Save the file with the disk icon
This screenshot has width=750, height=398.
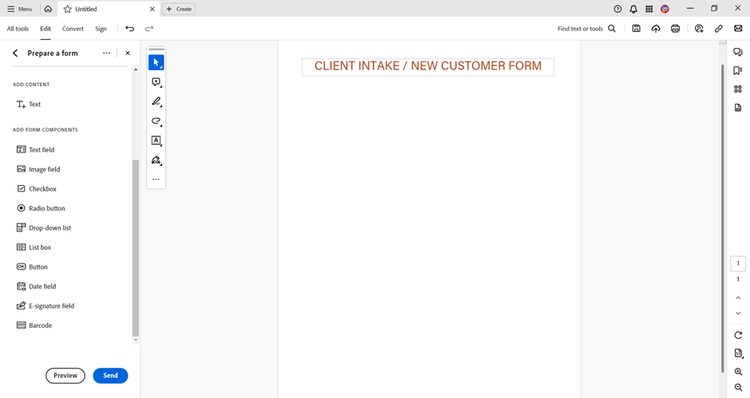tap(636, 29)
